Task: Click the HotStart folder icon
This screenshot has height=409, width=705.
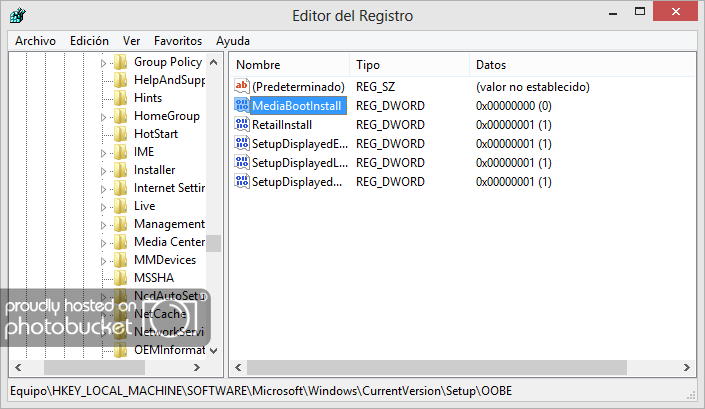Action: coord(120,134)
